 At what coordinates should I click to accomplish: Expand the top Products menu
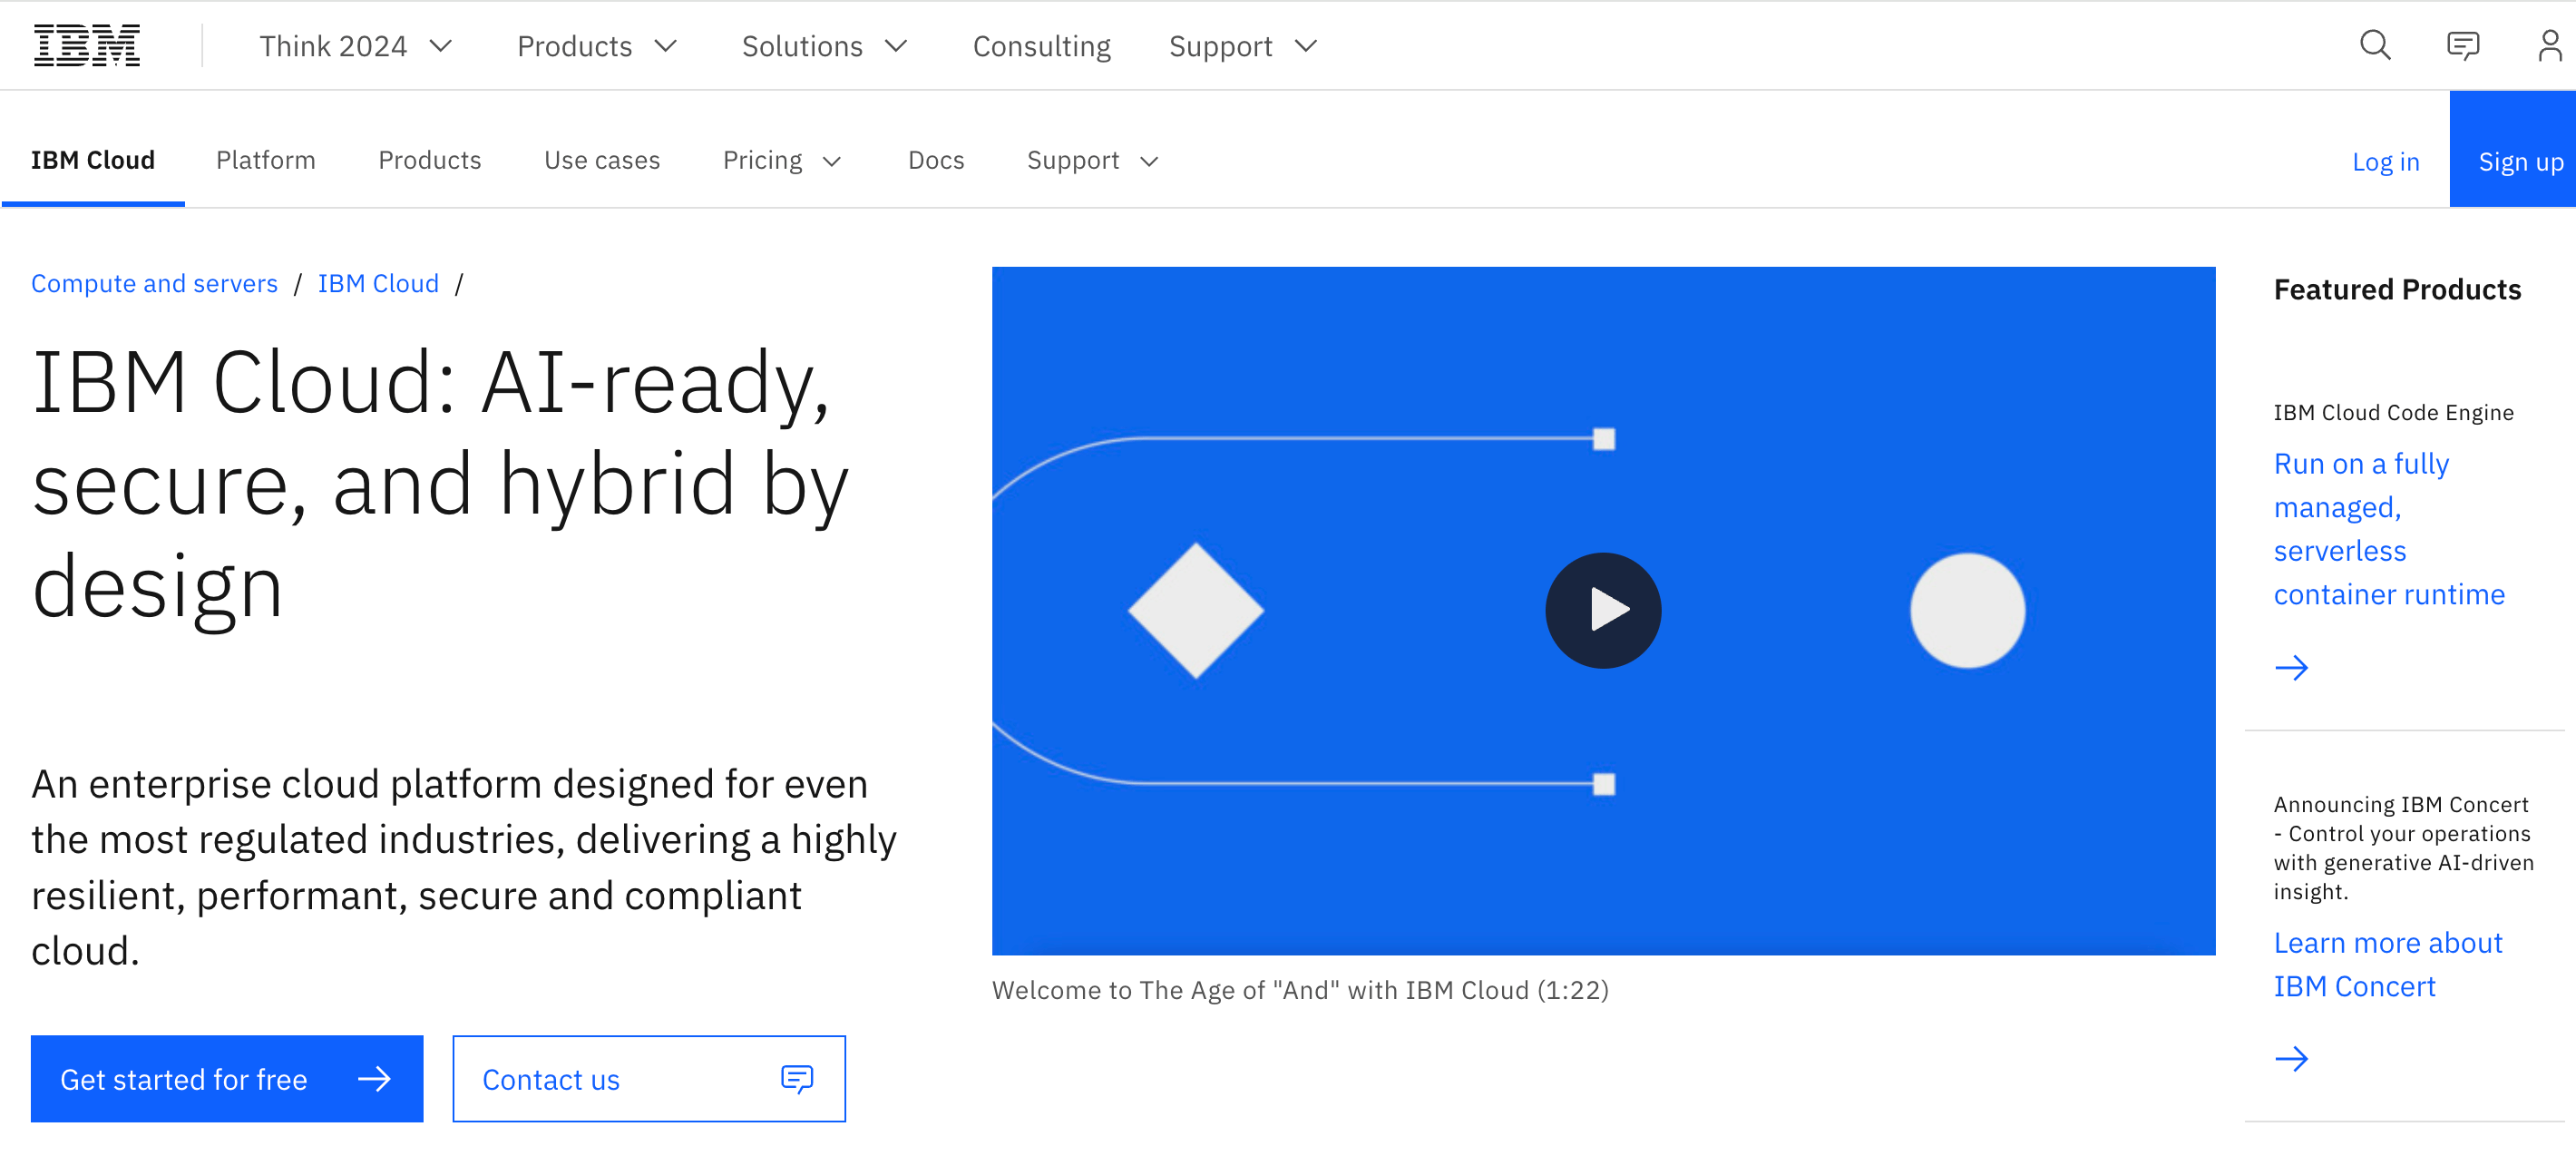click(597, 46)
